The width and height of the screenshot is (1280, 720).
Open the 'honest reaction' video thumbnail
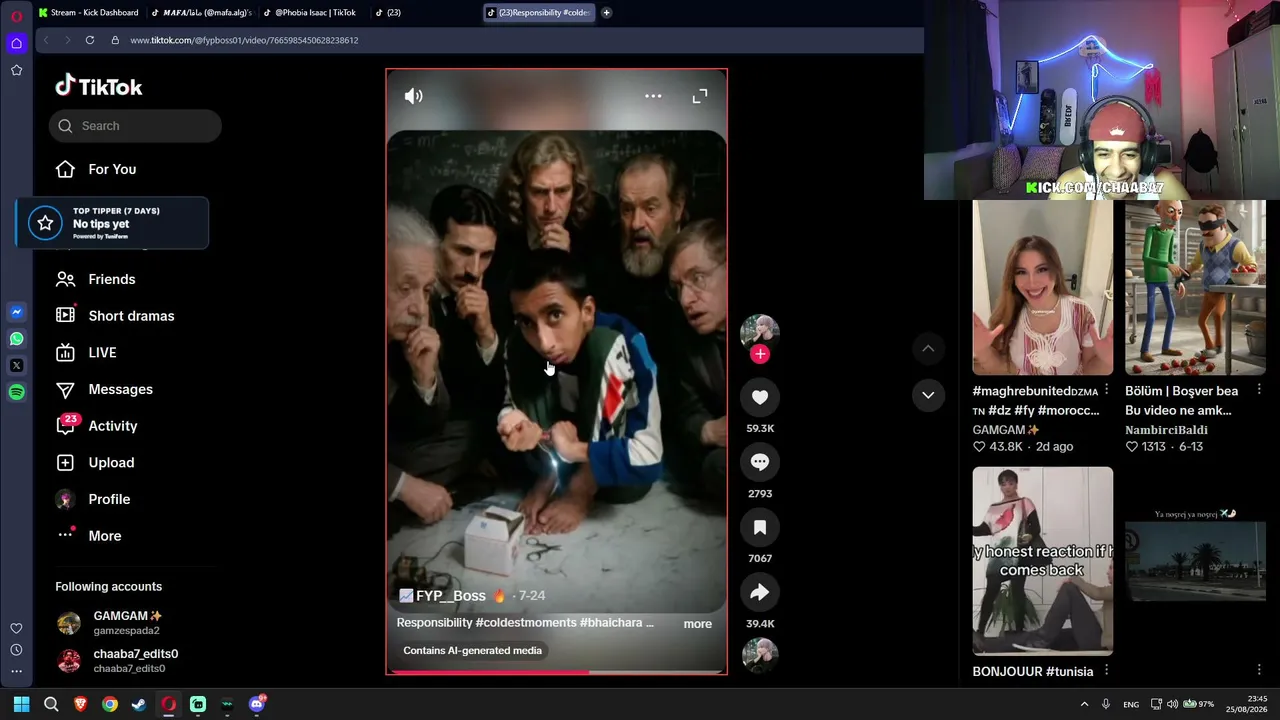tap(1042, 561)
